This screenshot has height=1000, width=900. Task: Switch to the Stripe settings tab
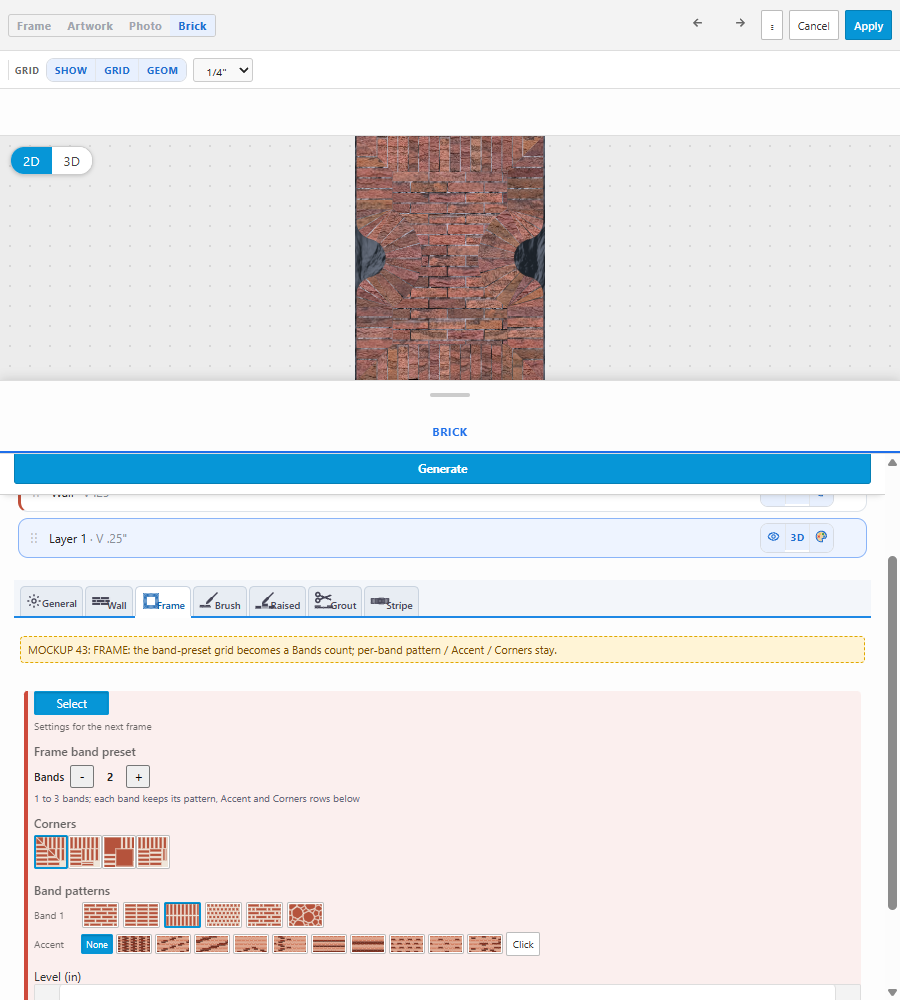[x=391, y=602]
